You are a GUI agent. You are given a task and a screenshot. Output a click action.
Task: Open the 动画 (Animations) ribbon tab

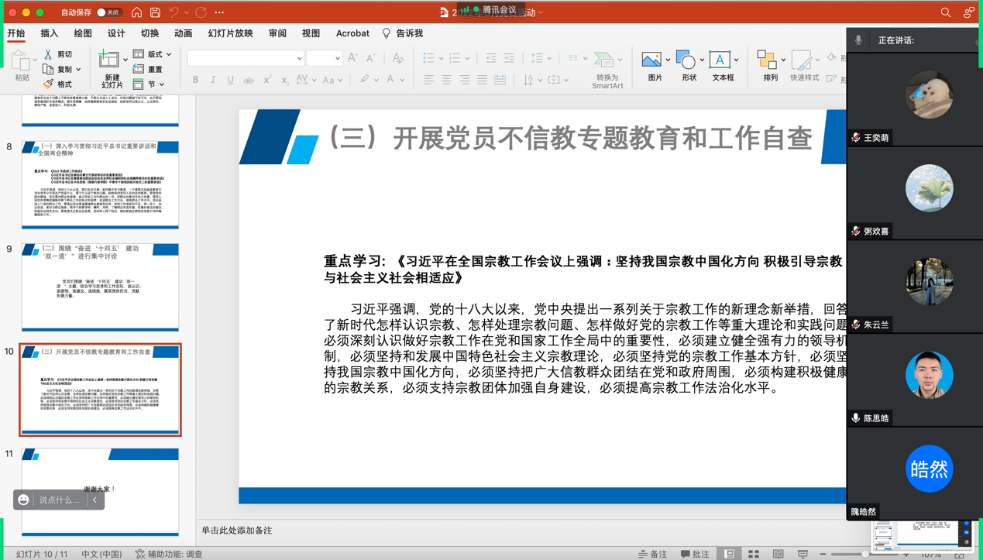[x=183, y=33]
